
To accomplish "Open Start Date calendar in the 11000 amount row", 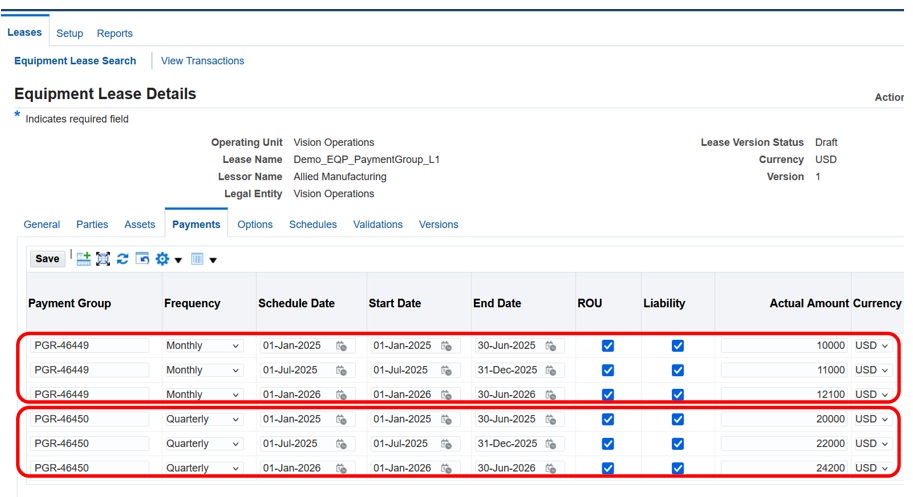I will (447, 371).
